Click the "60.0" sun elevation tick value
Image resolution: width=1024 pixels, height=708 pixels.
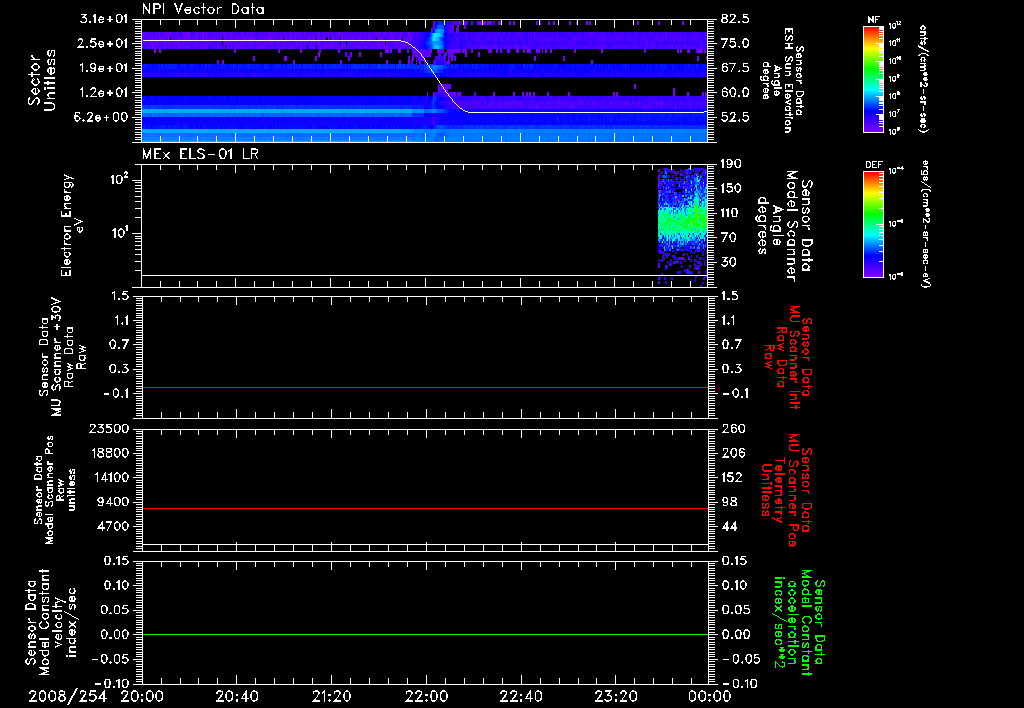point(735,92)
